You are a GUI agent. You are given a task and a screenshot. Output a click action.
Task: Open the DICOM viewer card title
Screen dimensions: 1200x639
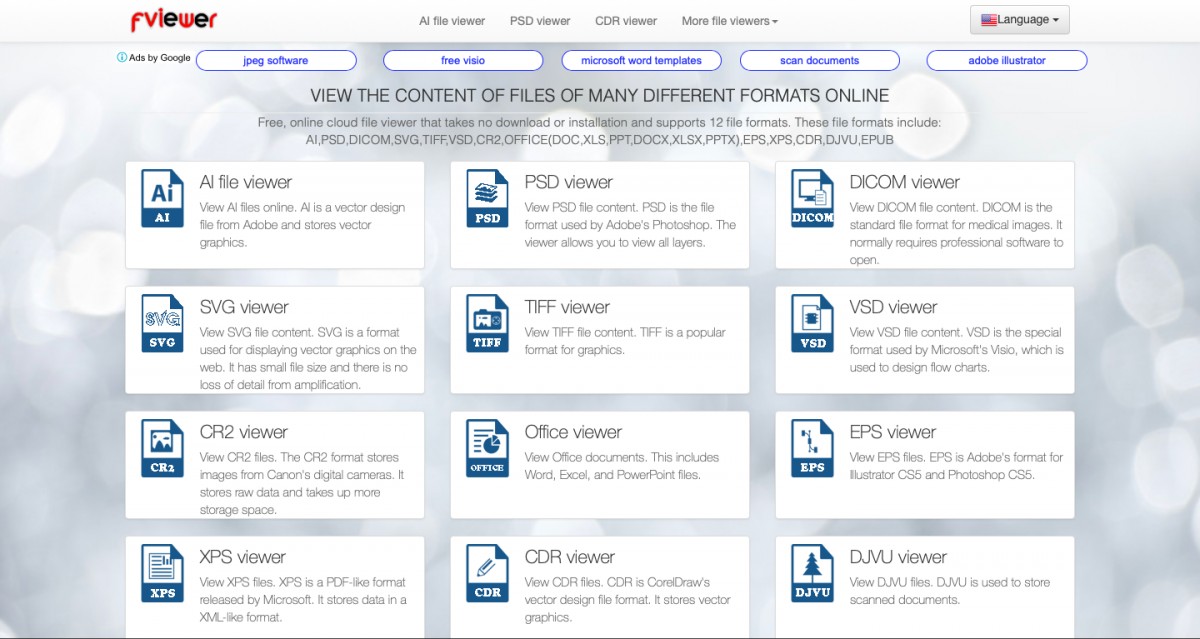tap(904, 182)
